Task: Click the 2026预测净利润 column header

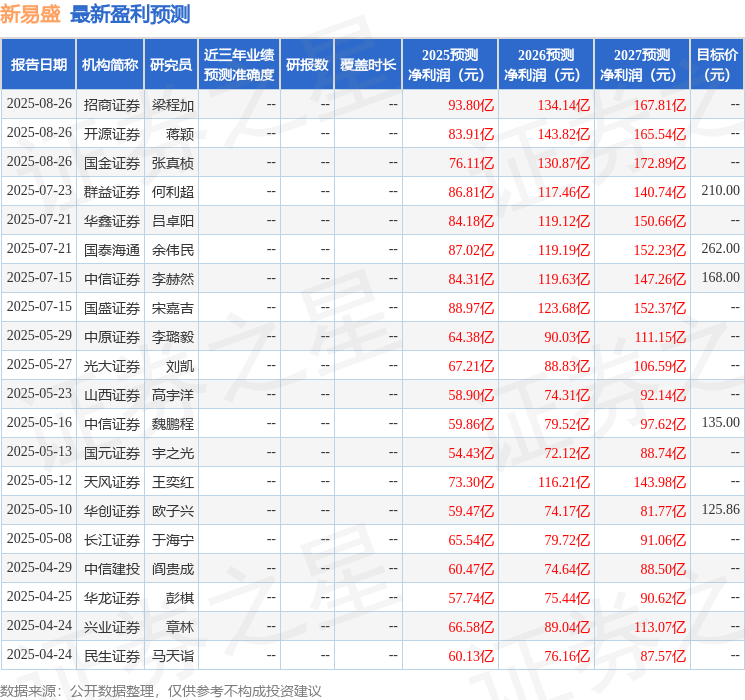Action: pyautogui.click(x=546, y=65)
